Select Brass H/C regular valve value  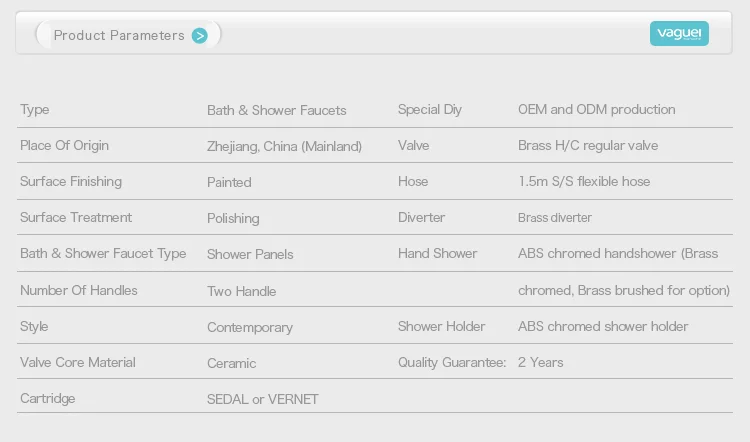(588, 146)
